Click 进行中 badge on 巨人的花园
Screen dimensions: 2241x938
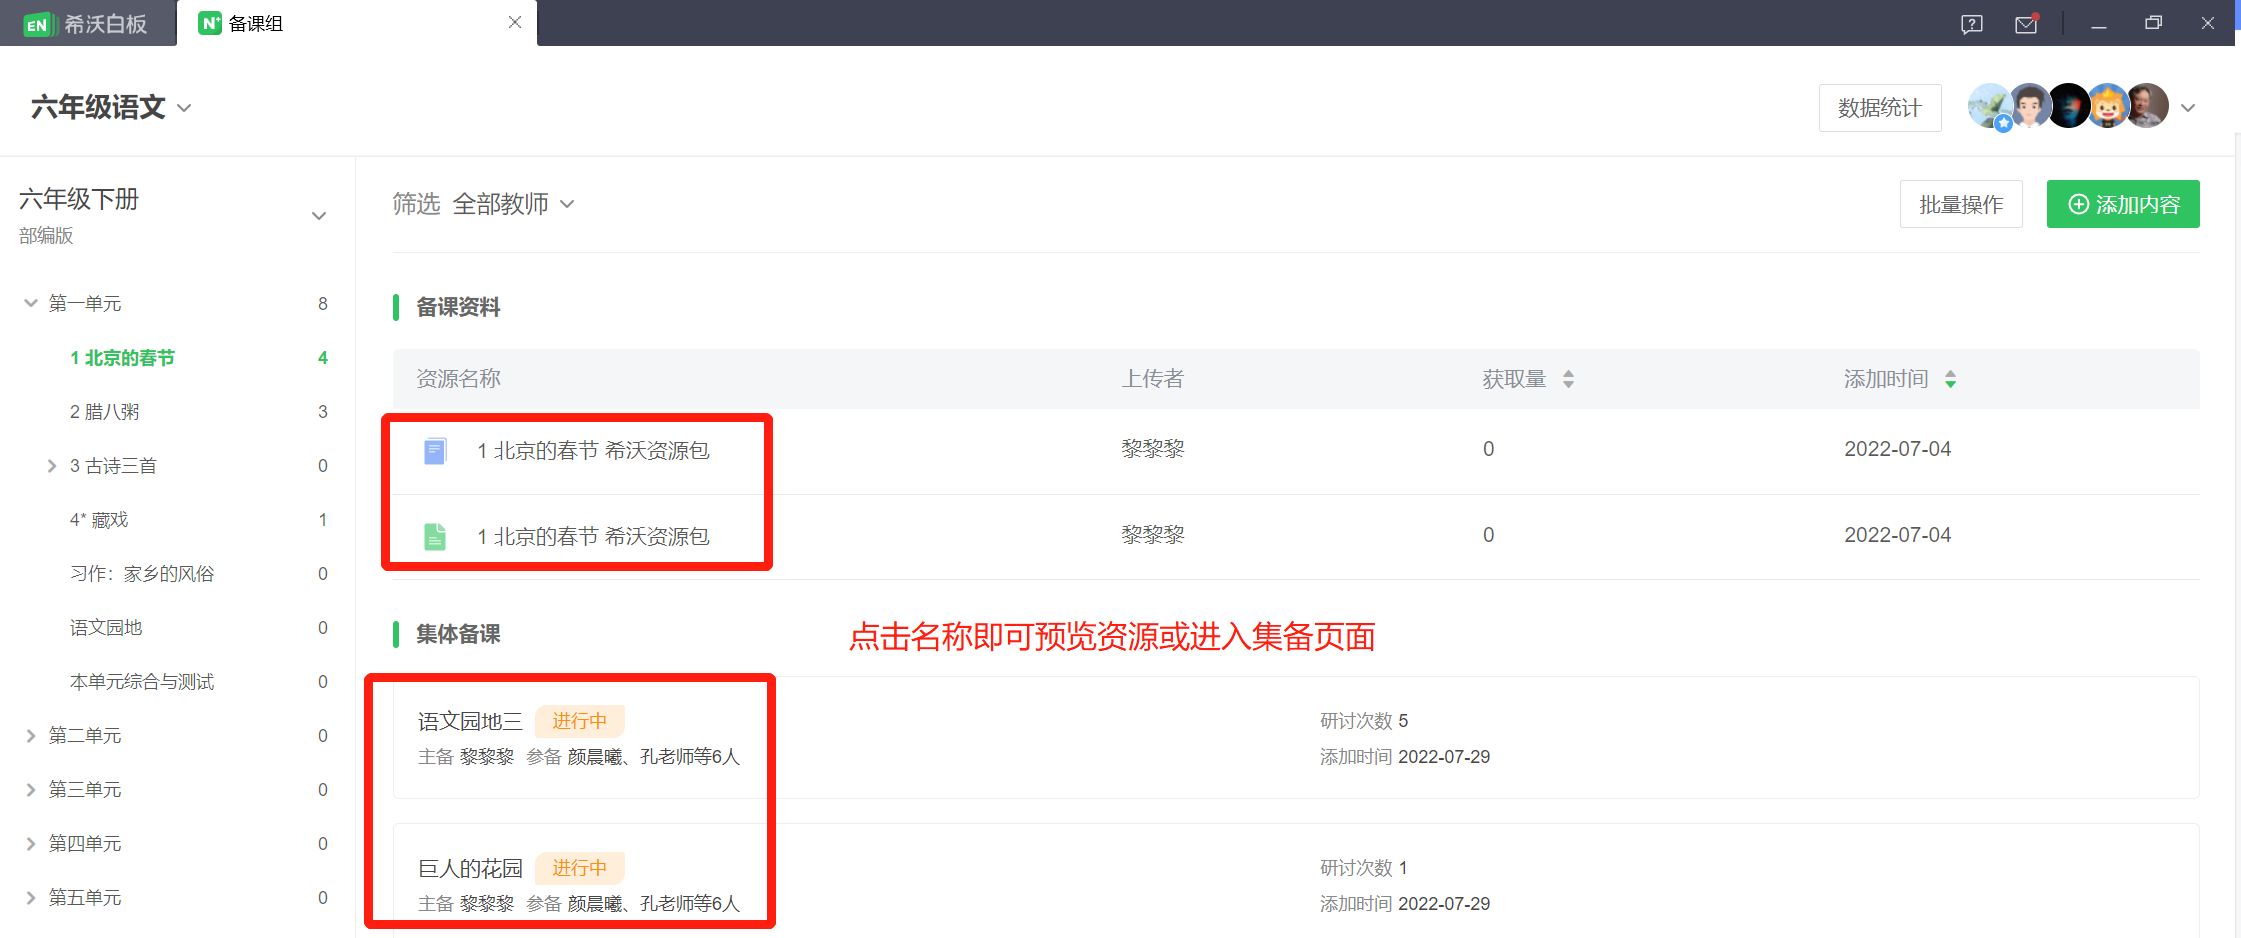coord(580,868)
